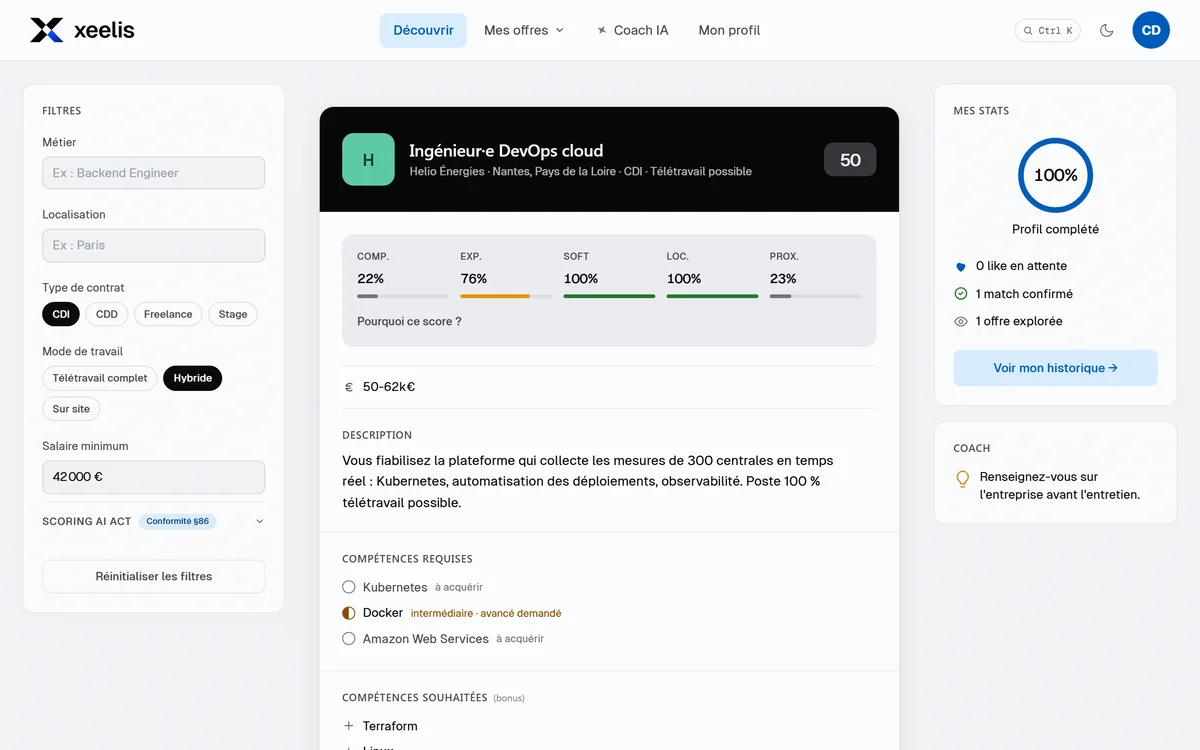Screen dimensions: 1200x750
Task: Click the Salaire minimum field
Action: click(154, 477)
